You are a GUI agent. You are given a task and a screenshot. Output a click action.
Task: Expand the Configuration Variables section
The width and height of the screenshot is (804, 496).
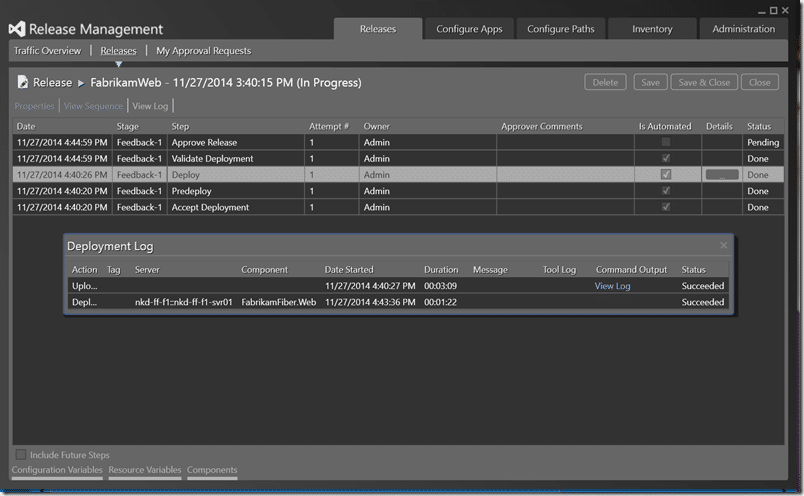(x=57, y=470)
